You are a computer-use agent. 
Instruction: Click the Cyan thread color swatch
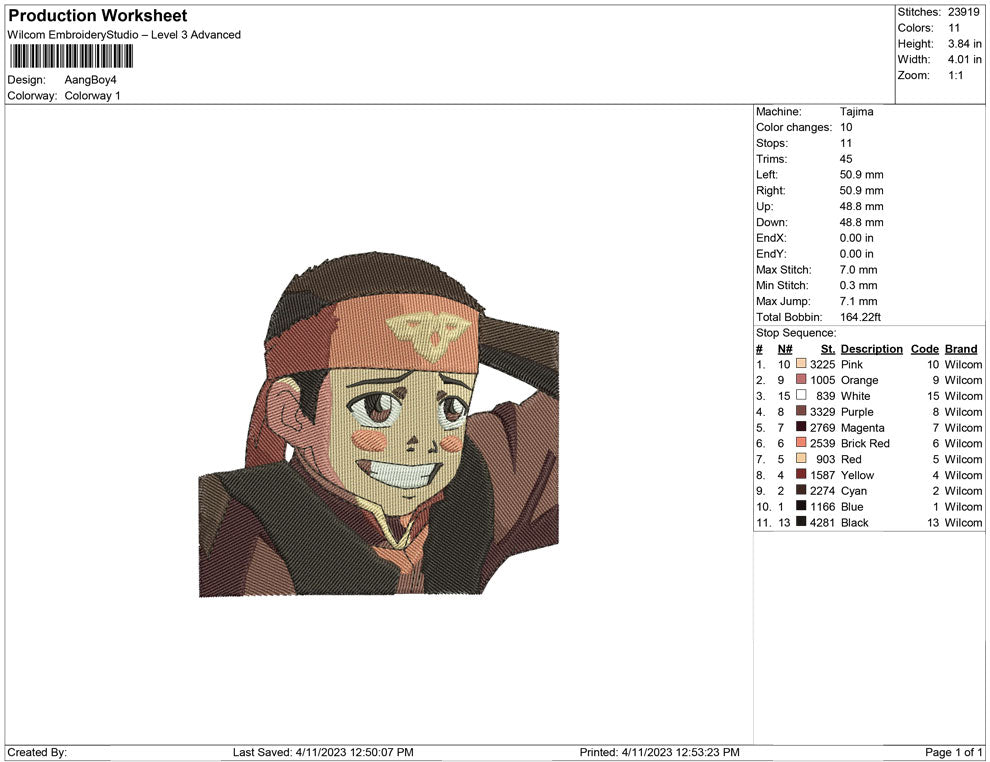tap(801, 490)
